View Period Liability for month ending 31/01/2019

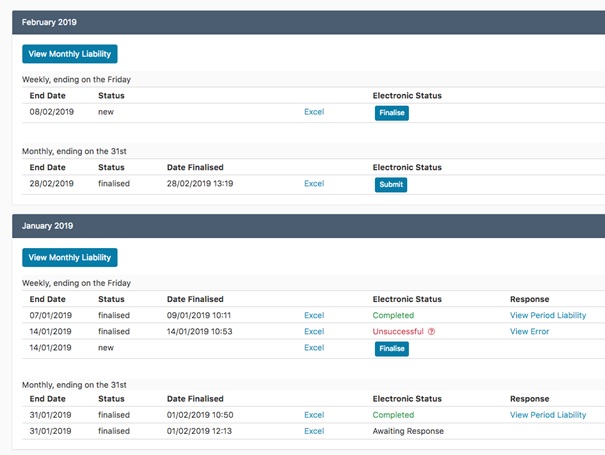pos(547,415)
